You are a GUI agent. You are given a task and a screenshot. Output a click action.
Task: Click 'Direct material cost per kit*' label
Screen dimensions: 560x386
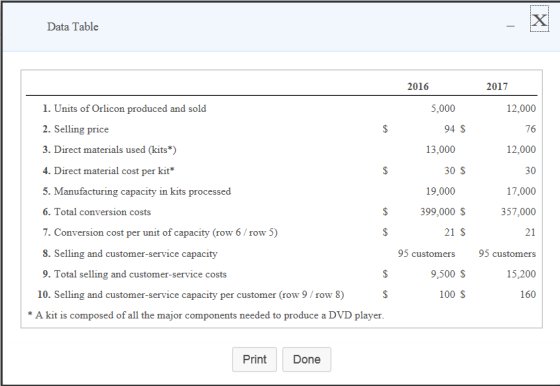[114, 171]
